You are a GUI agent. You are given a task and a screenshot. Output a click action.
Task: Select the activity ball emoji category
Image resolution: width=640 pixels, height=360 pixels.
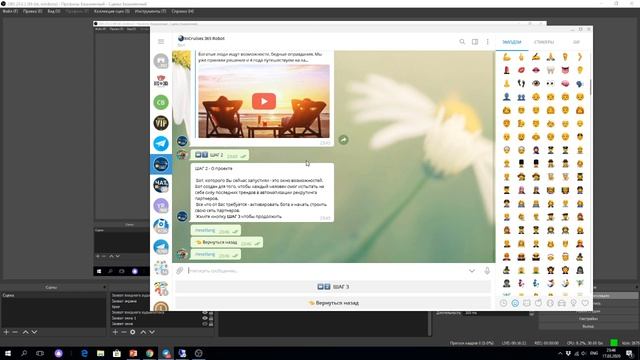[x=550, y=303]
